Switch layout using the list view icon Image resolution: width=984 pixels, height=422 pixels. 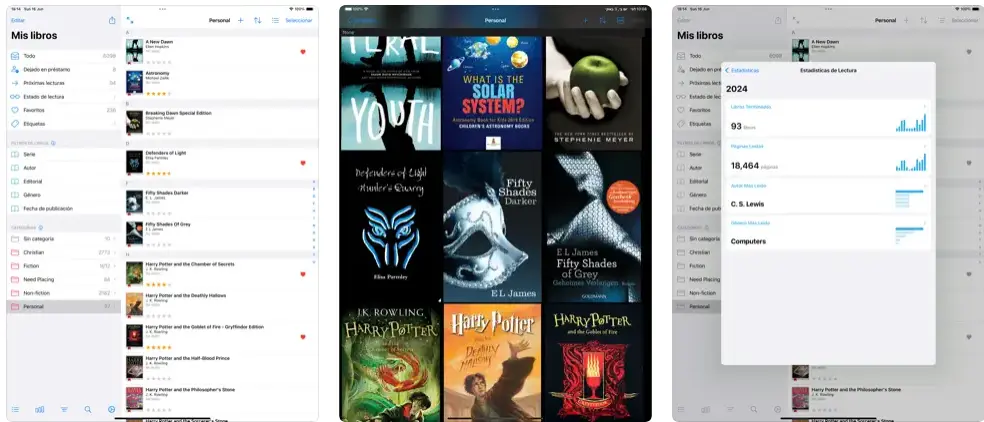coord(275,20)
